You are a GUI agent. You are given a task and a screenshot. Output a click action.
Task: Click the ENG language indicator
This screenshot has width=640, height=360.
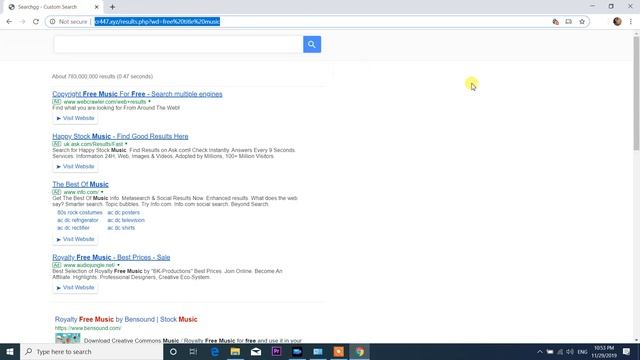[x=582, y=352]
